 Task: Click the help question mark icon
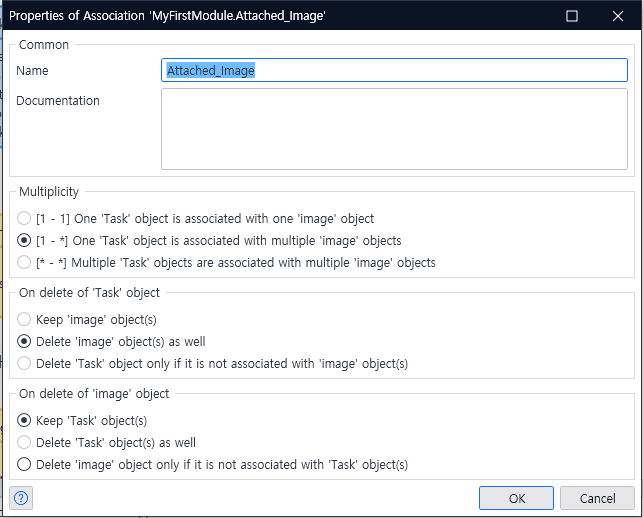point(21,497)
